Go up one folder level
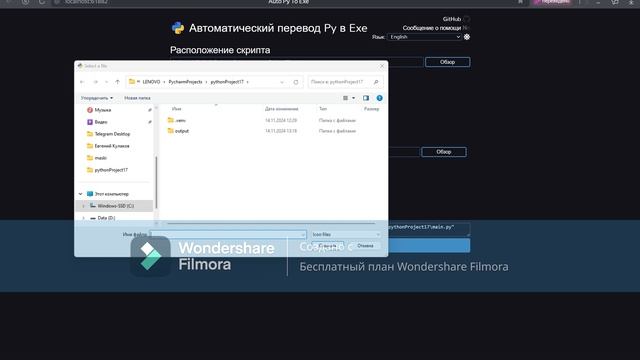This screenshot has width=640, height=360. (118, 82)
